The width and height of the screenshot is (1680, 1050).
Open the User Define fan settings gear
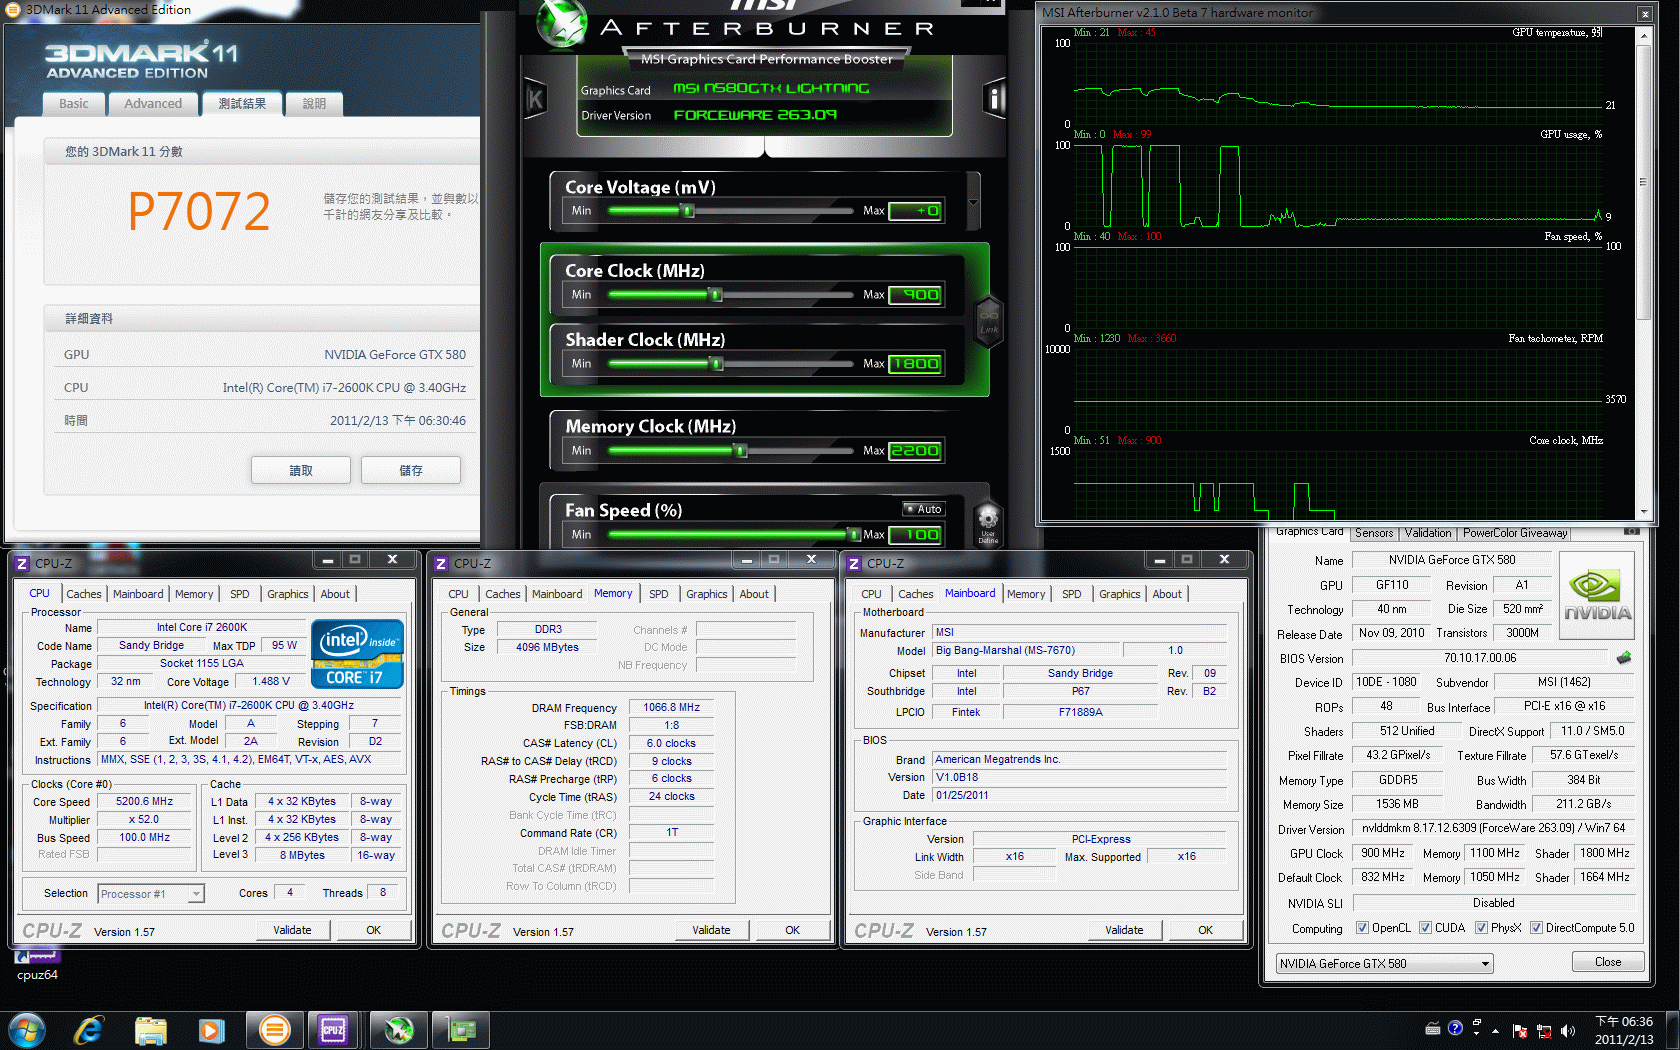[x=988, y=523]
